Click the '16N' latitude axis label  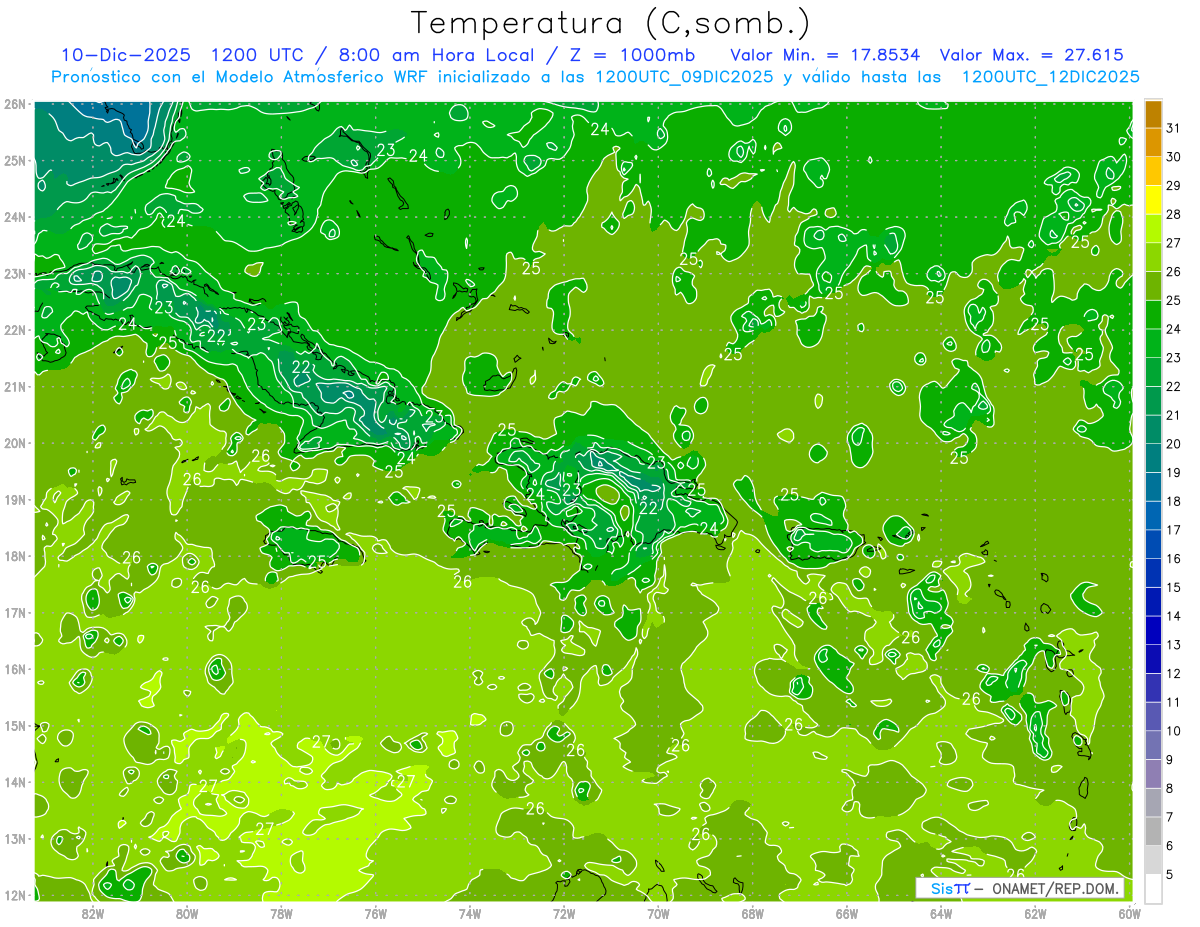15,669
